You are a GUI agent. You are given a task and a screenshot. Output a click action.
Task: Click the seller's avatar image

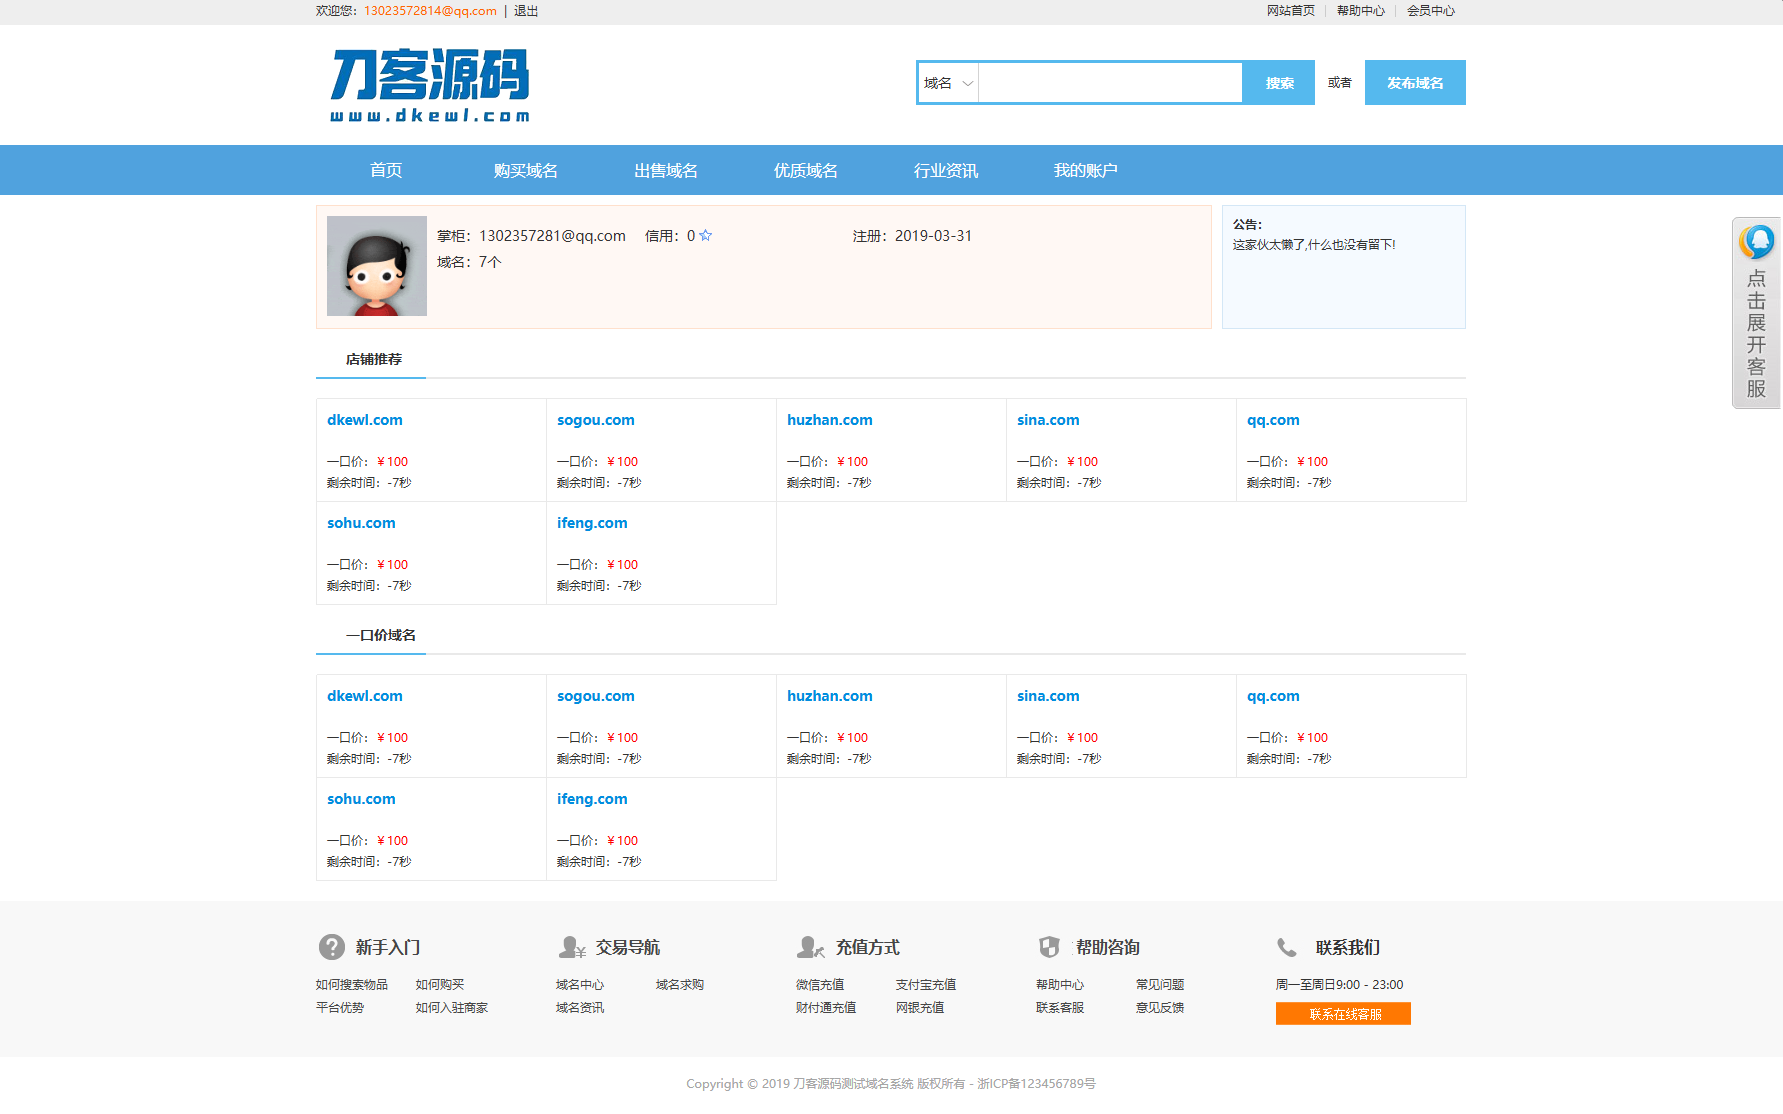point(377,266)
